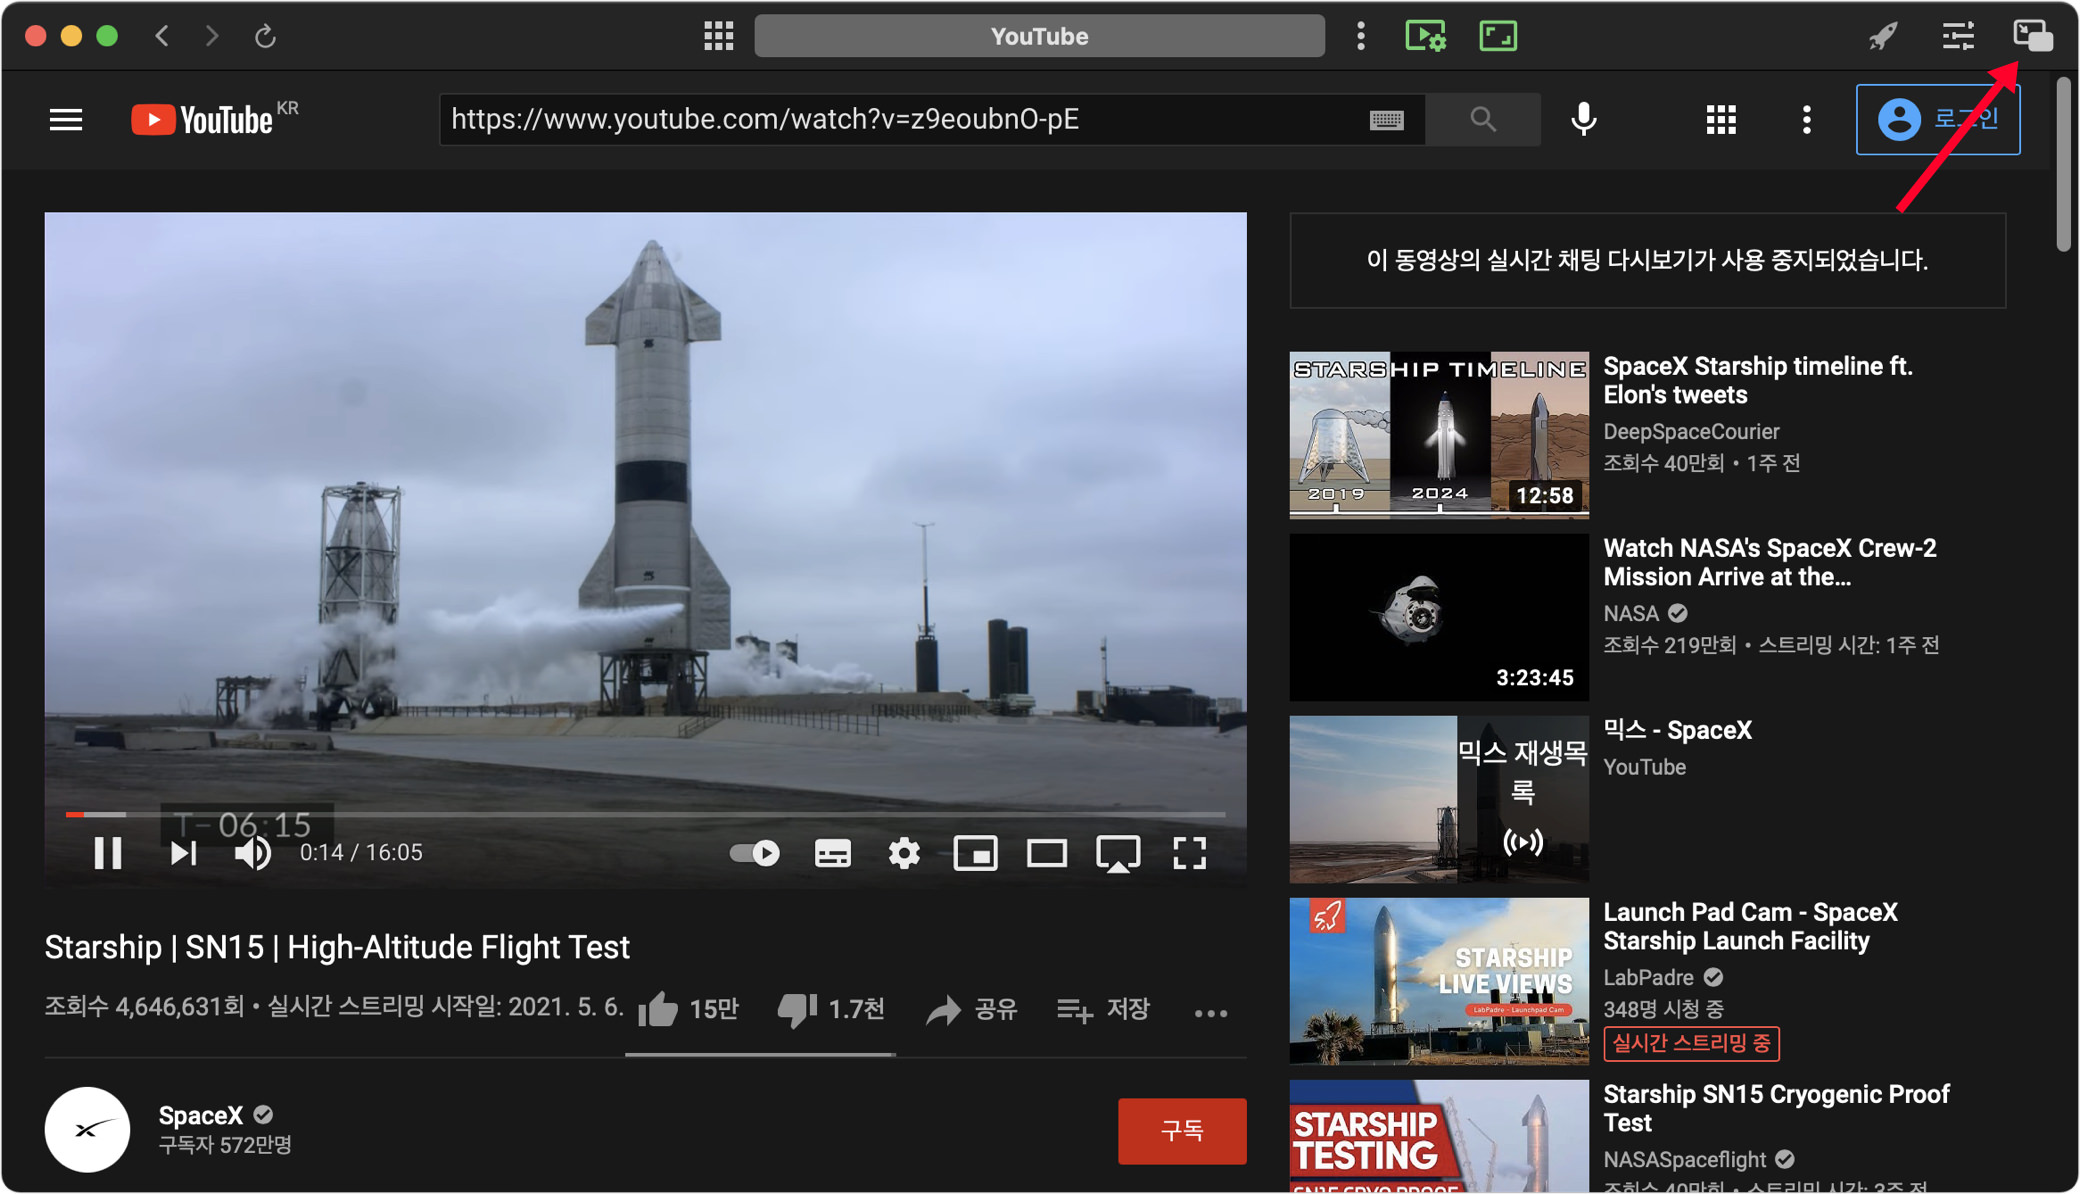Click the 저장 save to playlist option
The width and height of the screenshot is (2080, 1194).
point(1104,1010)
